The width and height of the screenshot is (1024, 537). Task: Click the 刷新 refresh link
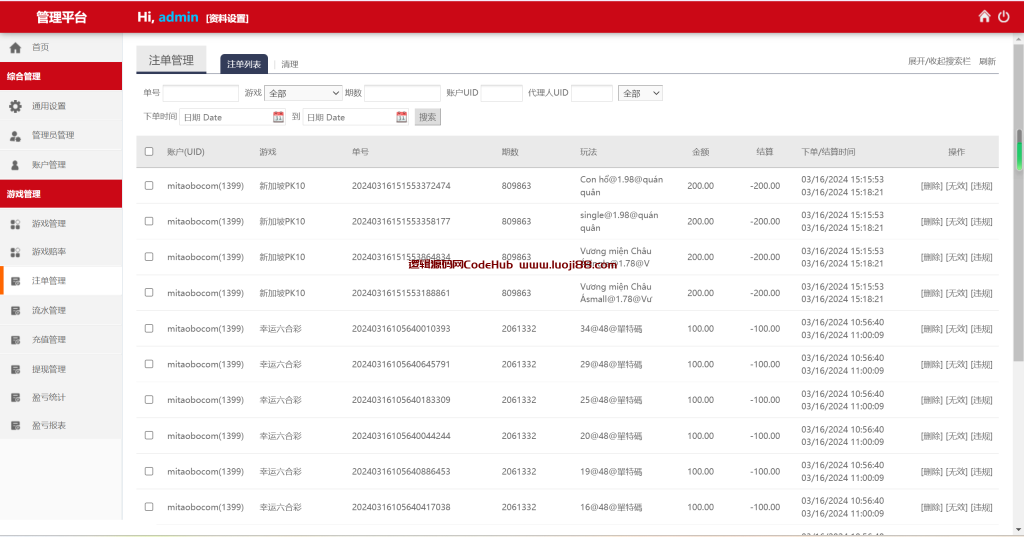(x=987, y=61)
